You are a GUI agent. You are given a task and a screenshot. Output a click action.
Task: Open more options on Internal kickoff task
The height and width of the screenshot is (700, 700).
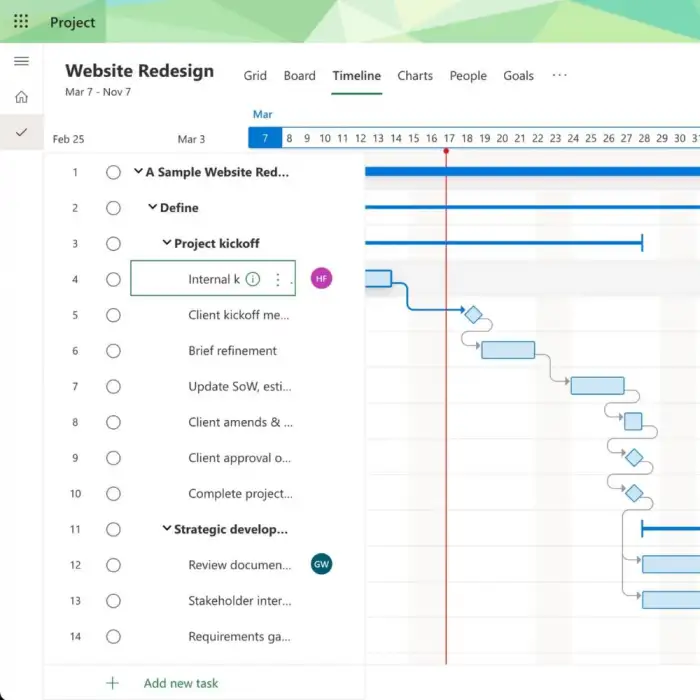click(x=278, y=280)
